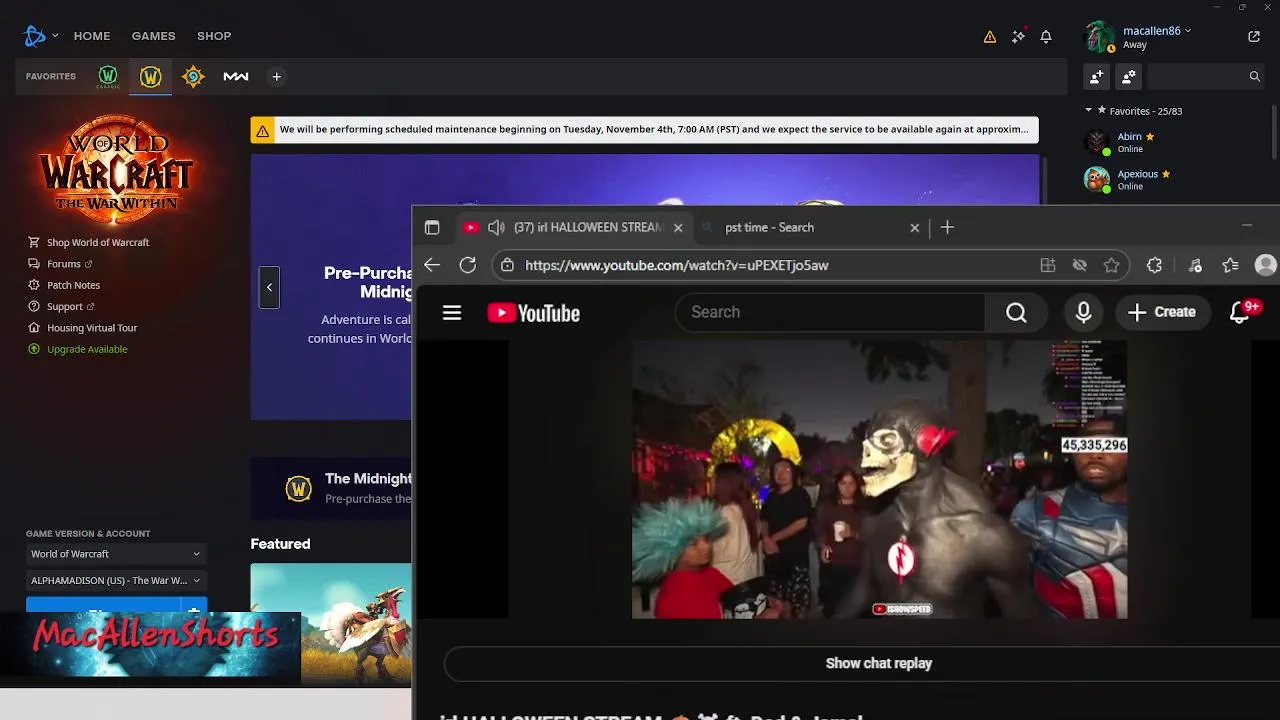The height and width of the screenshot is (720, 1280).
Task: Switch to irl HALLOWEEN STREAM browser tab
Action: 575,228
